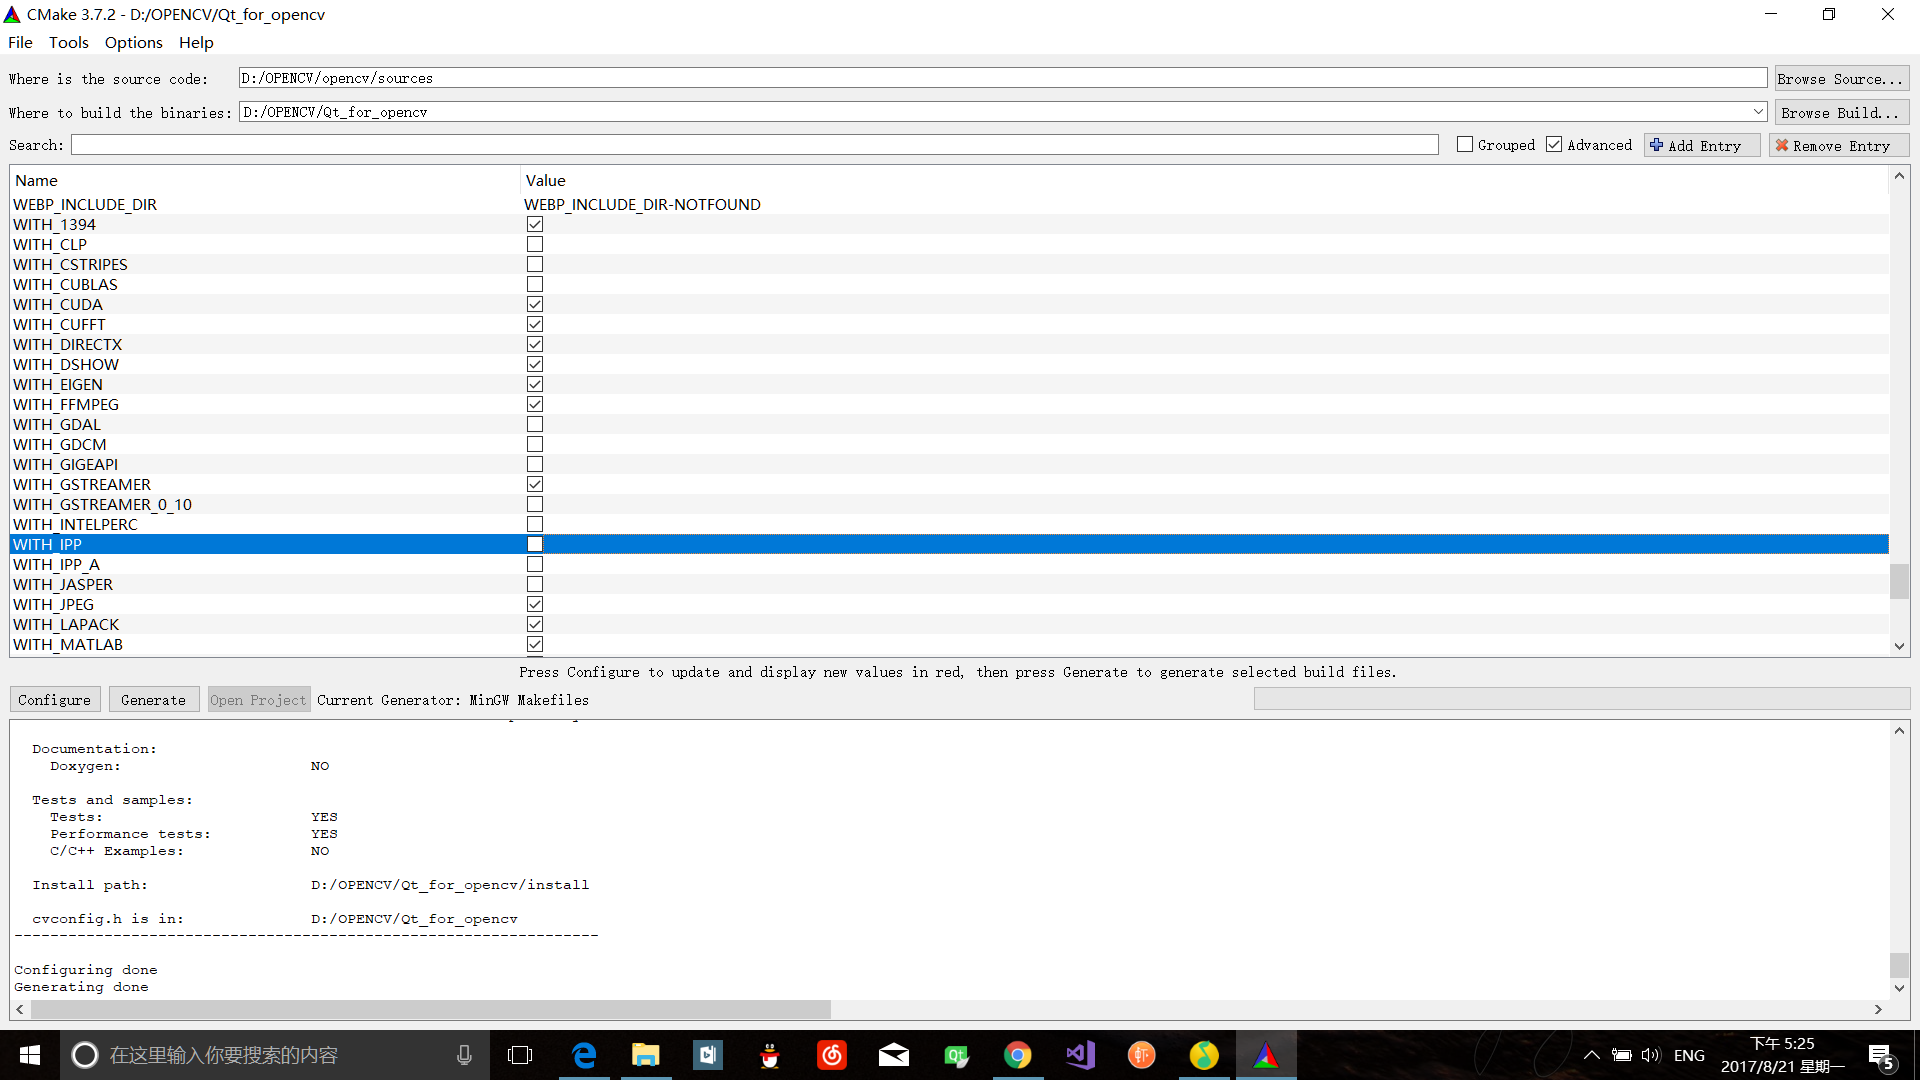
Task: Select the WITH_LAPACK entry name
Action: coord(66,624)
